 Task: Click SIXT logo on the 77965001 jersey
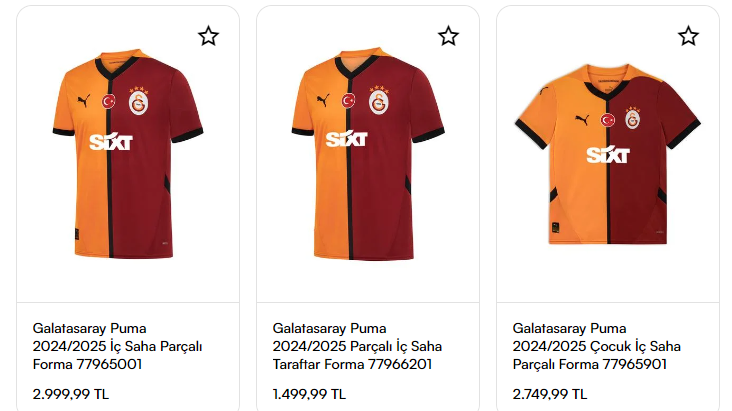coord(111,142)
